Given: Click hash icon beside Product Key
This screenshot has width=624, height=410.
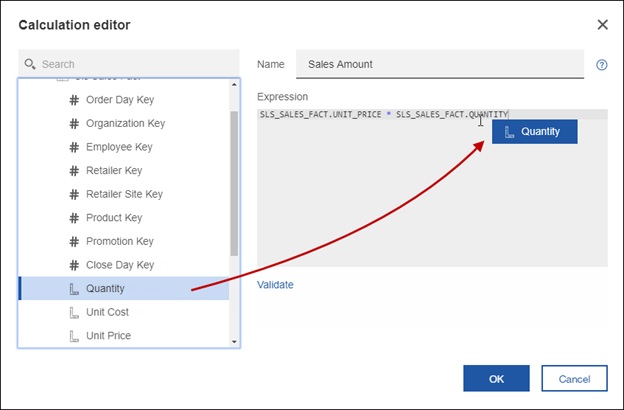Looking at the screenshot, I should [x=74, y=218].
